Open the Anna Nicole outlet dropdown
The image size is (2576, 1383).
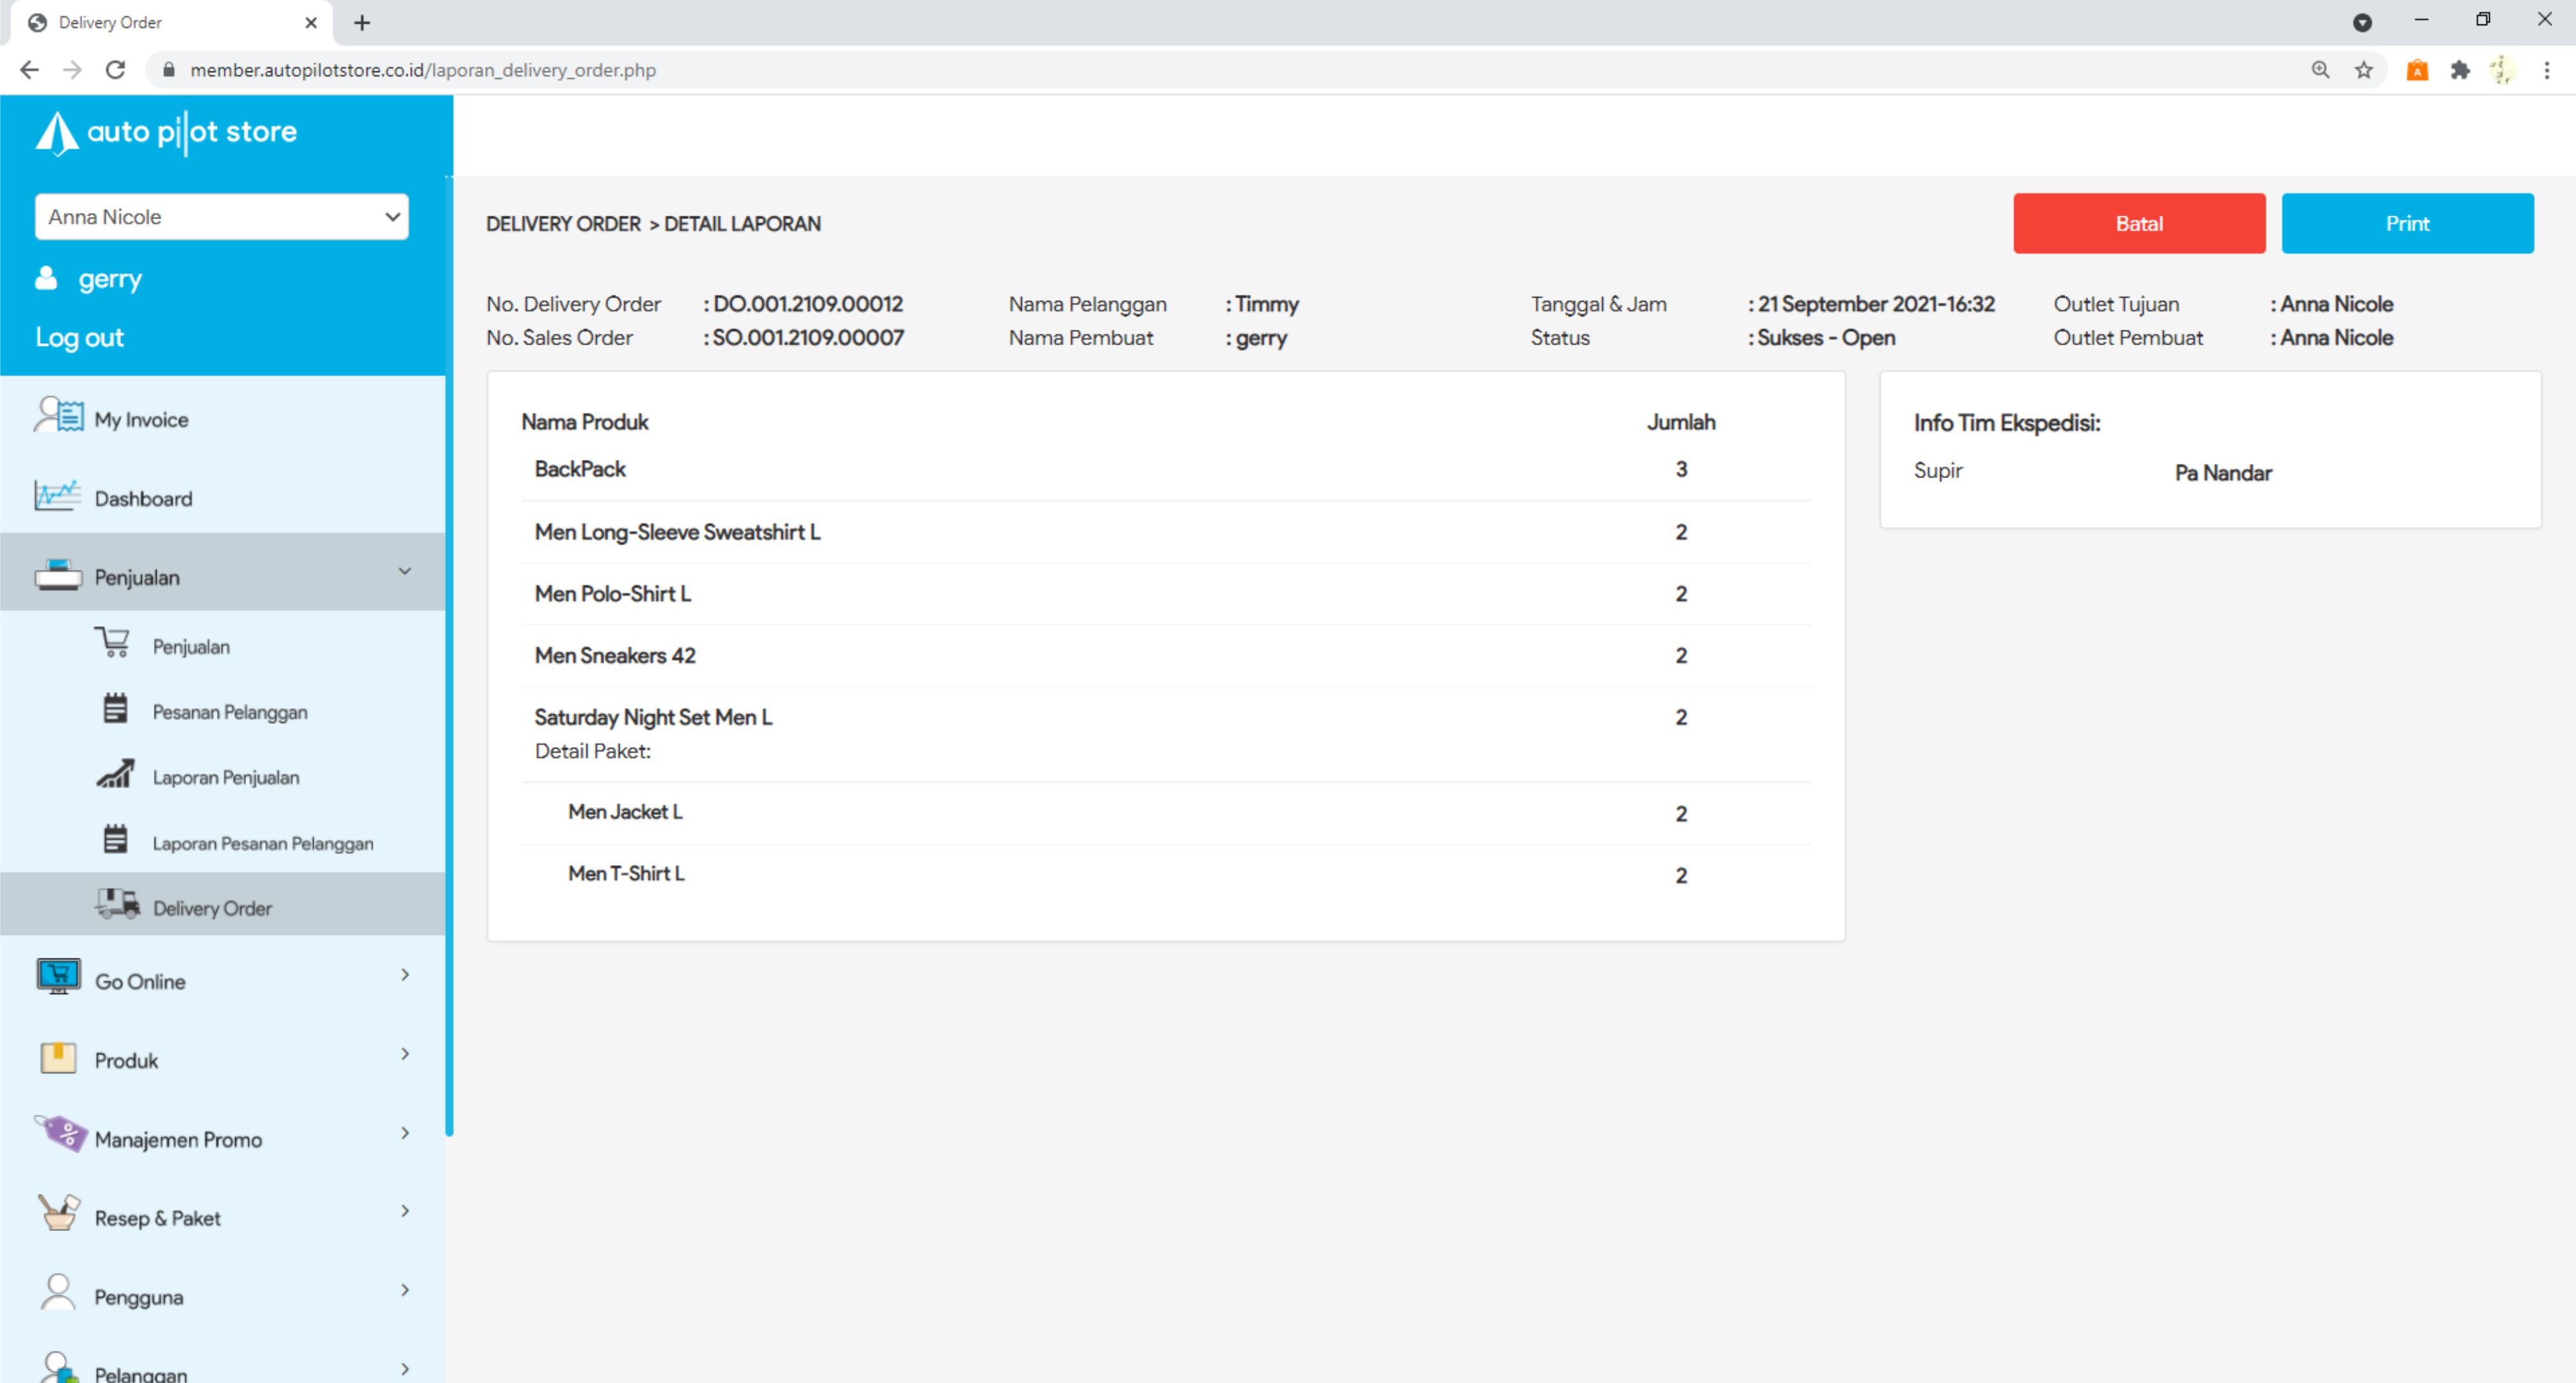221,217
